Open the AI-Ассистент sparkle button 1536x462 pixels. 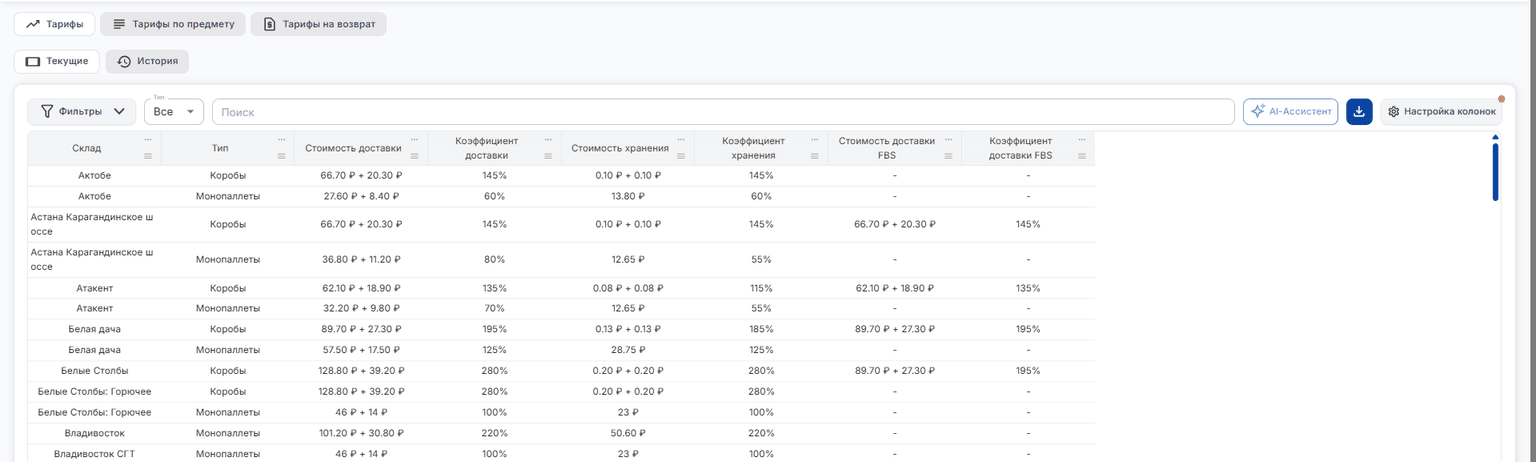tap(1290, 112)
